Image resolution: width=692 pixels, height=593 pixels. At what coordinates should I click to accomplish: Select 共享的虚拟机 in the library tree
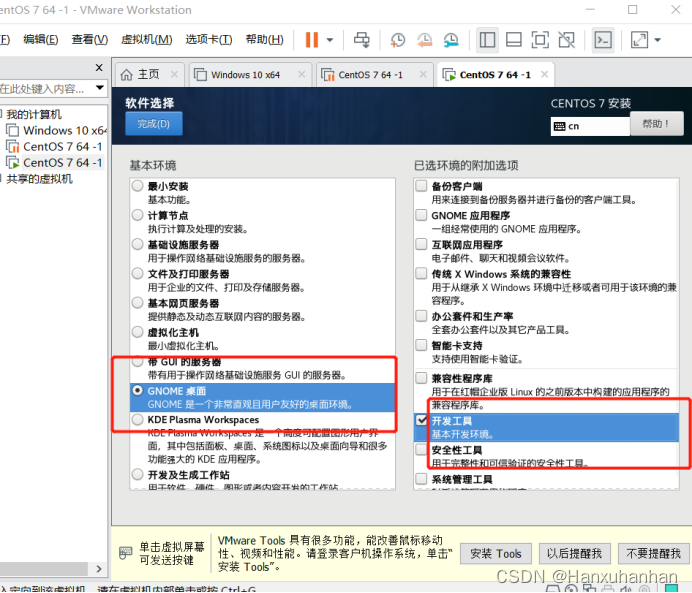pyautogui.click(x=39, y=179)
